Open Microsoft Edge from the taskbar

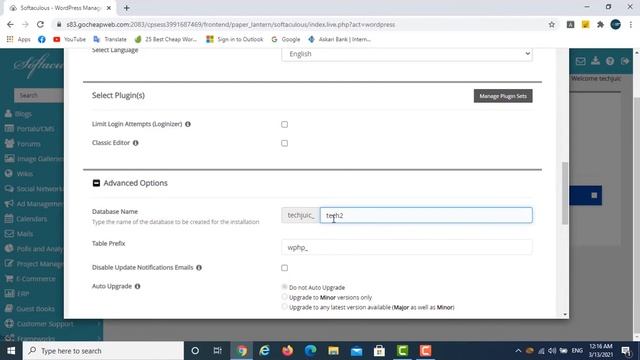pos(310,351)
